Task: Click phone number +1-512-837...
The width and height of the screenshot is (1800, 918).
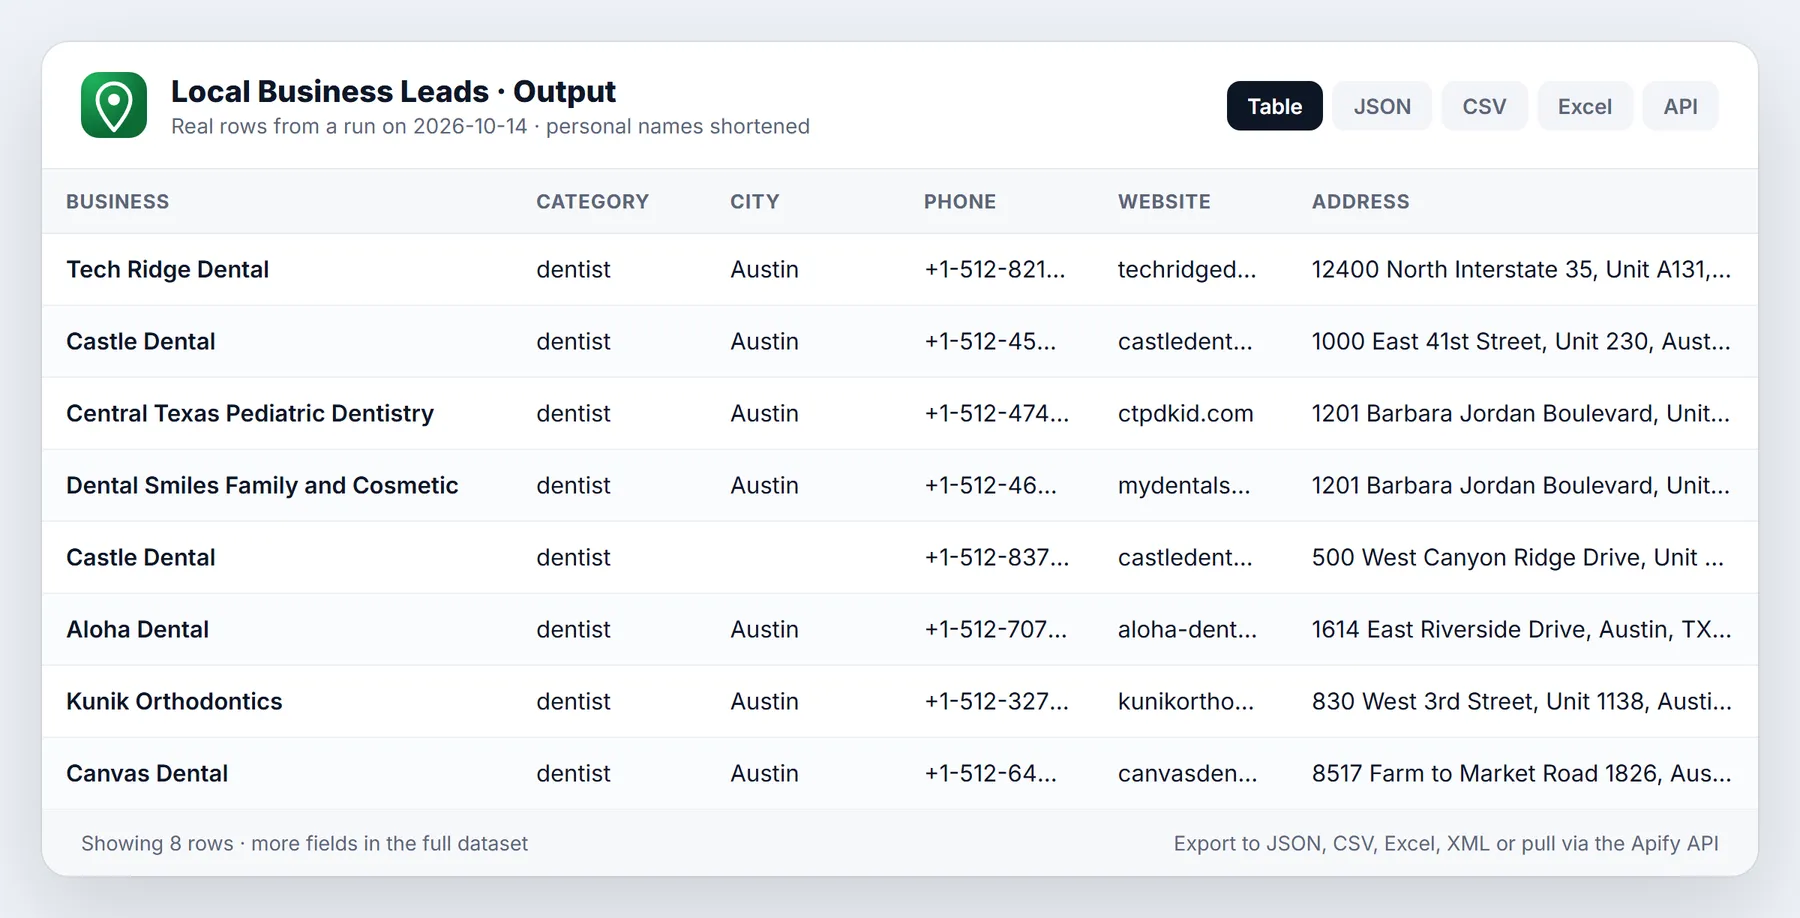Action: point(997,558)
